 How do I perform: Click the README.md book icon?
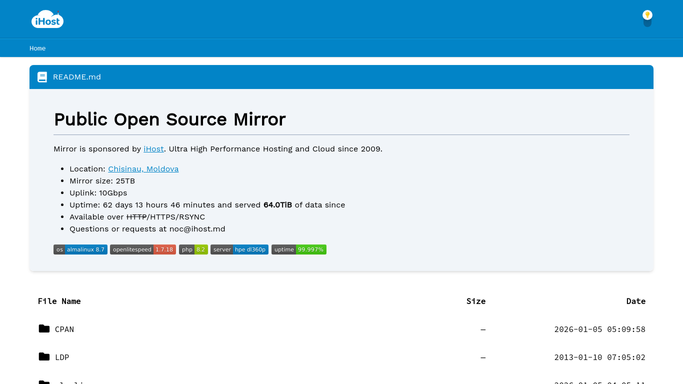(42, 77)
